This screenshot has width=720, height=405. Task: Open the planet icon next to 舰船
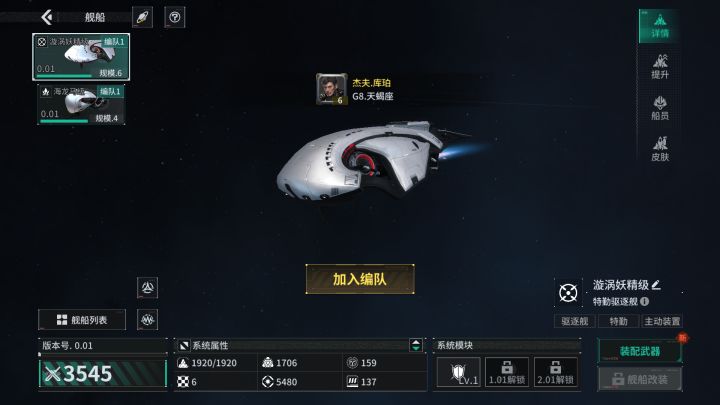click(x=142, y=17)
